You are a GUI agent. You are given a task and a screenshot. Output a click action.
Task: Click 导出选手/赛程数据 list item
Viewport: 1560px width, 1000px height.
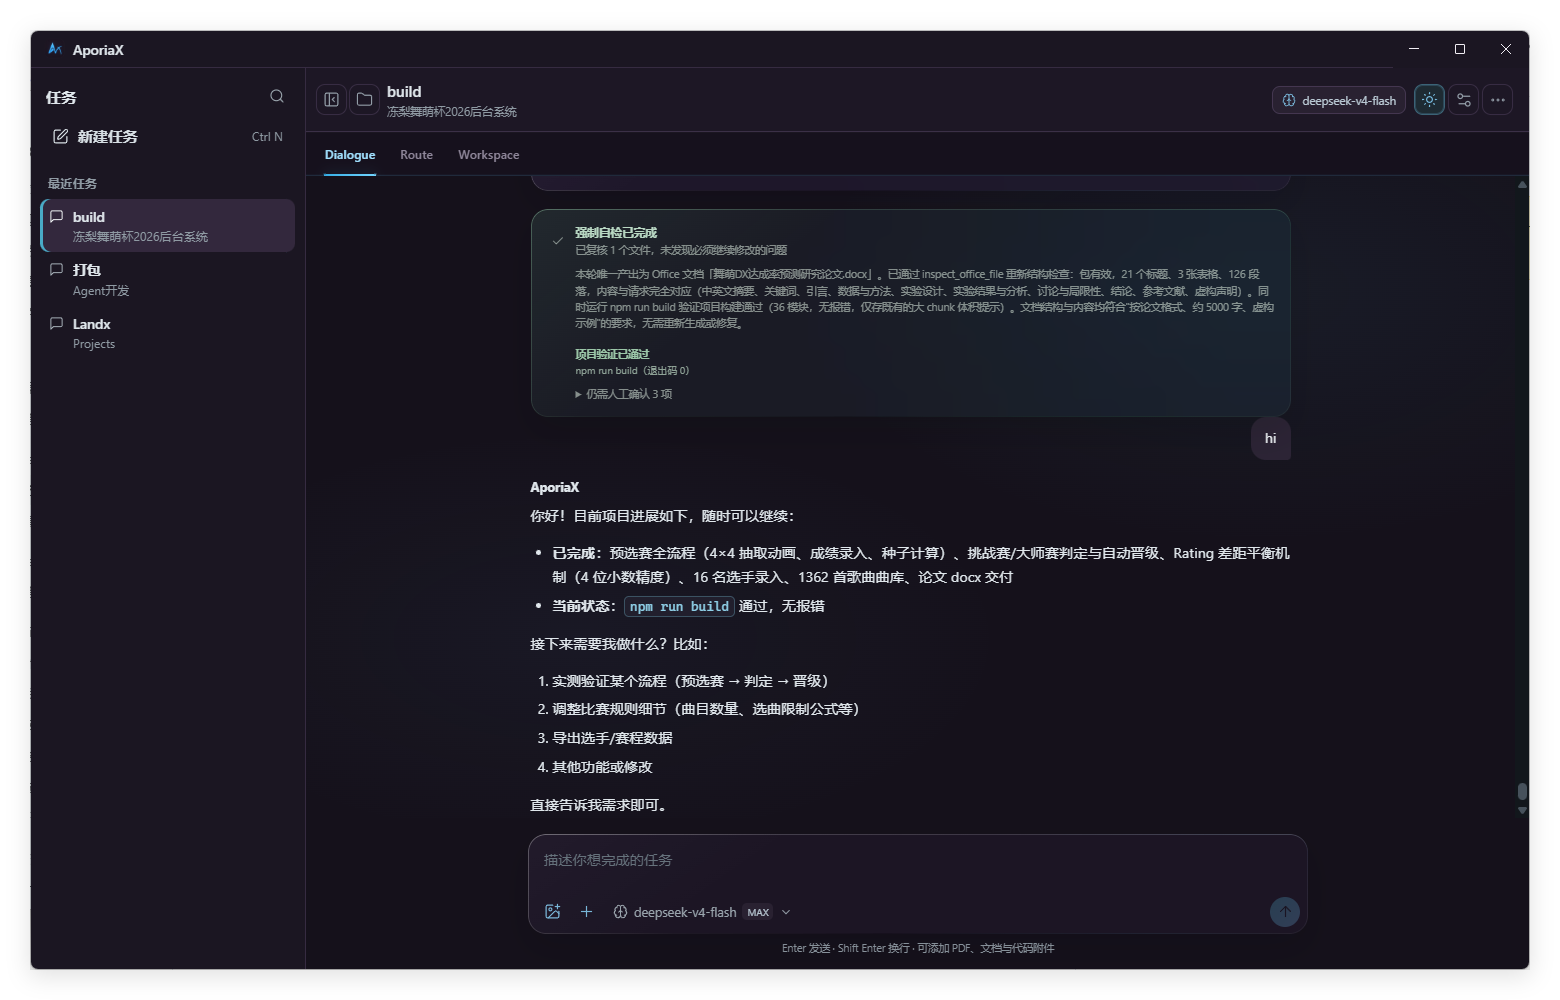[612, 738]
